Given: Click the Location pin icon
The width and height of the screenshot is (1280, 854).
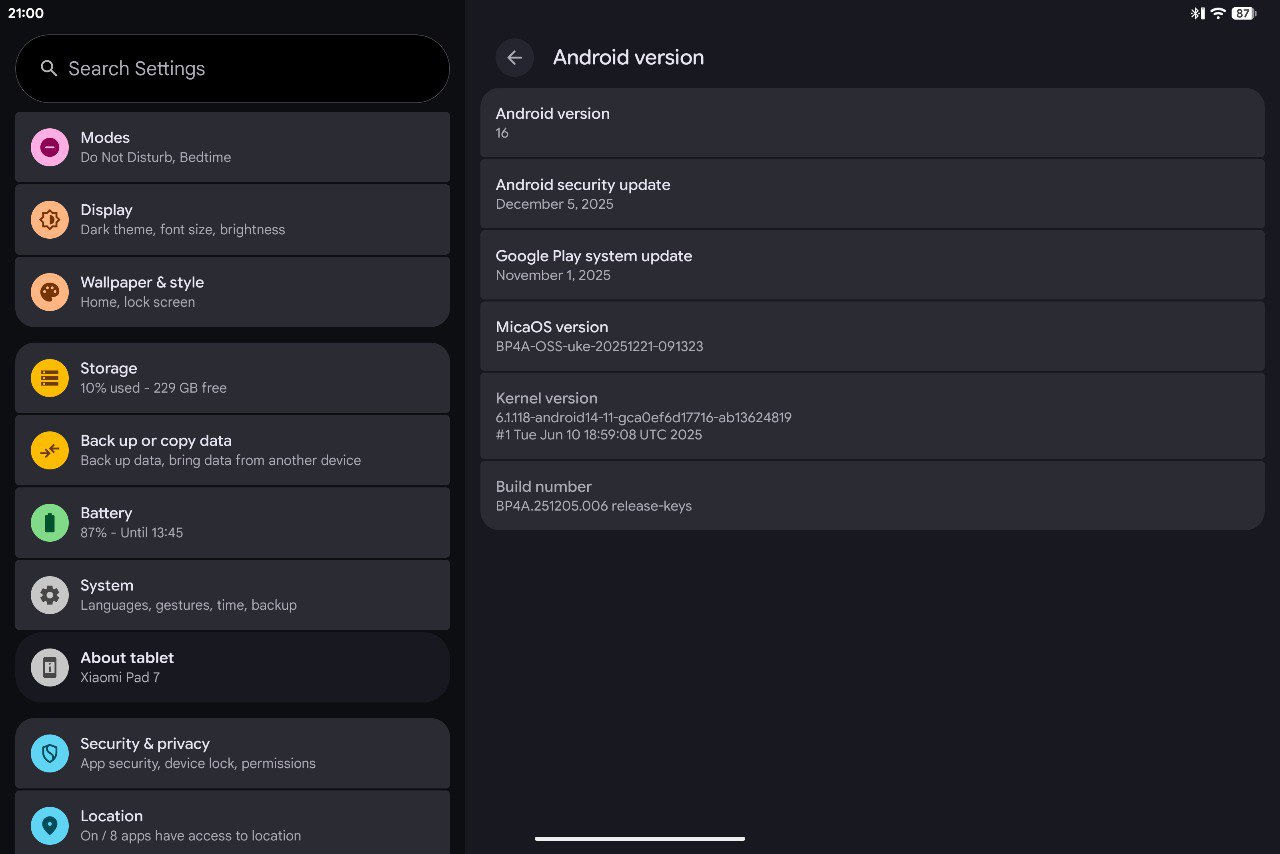Looking at the screenshot, I should [49, 825].
